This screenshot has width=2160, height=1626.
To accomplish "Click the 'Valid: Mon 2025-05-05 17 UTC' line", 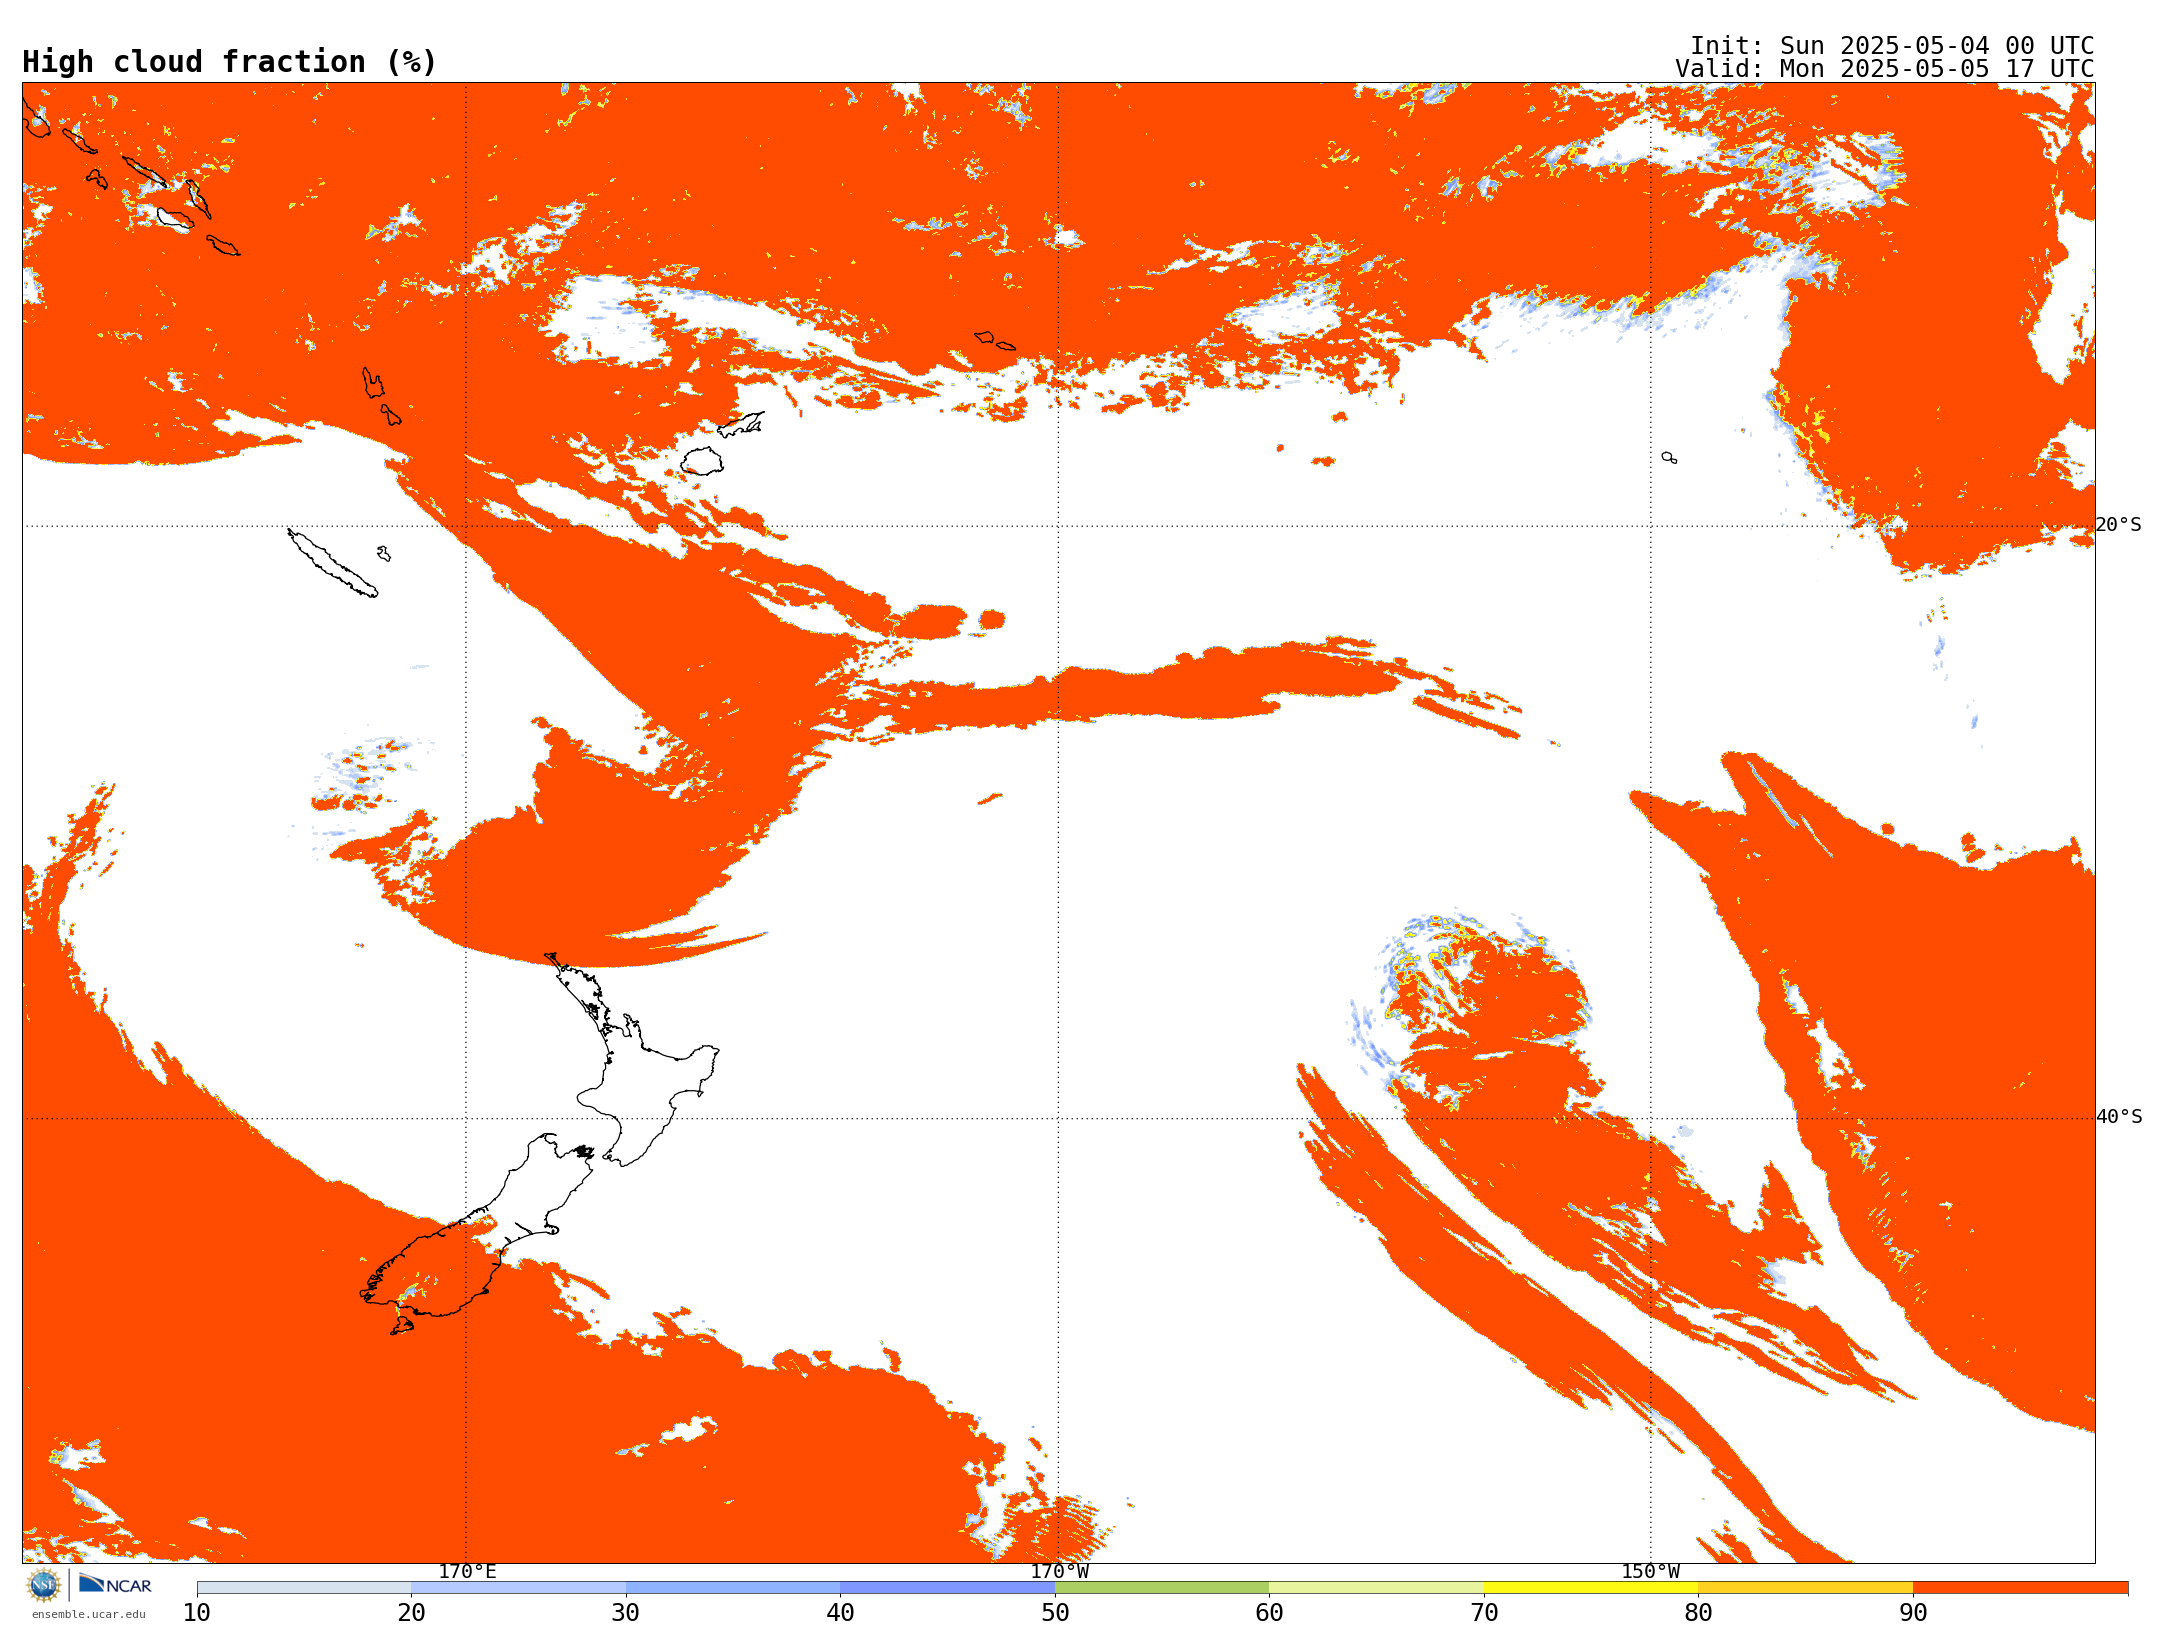I will pyautogui.click(x=1885, y=69).
